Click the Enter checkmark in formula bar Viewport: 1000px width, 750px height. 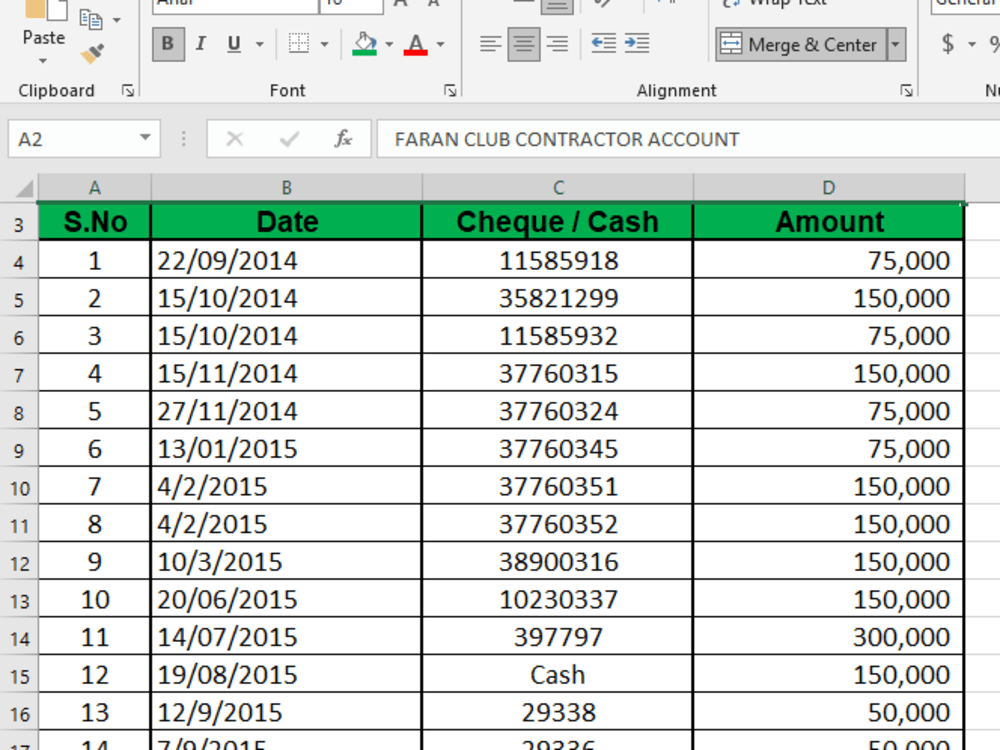290,139
